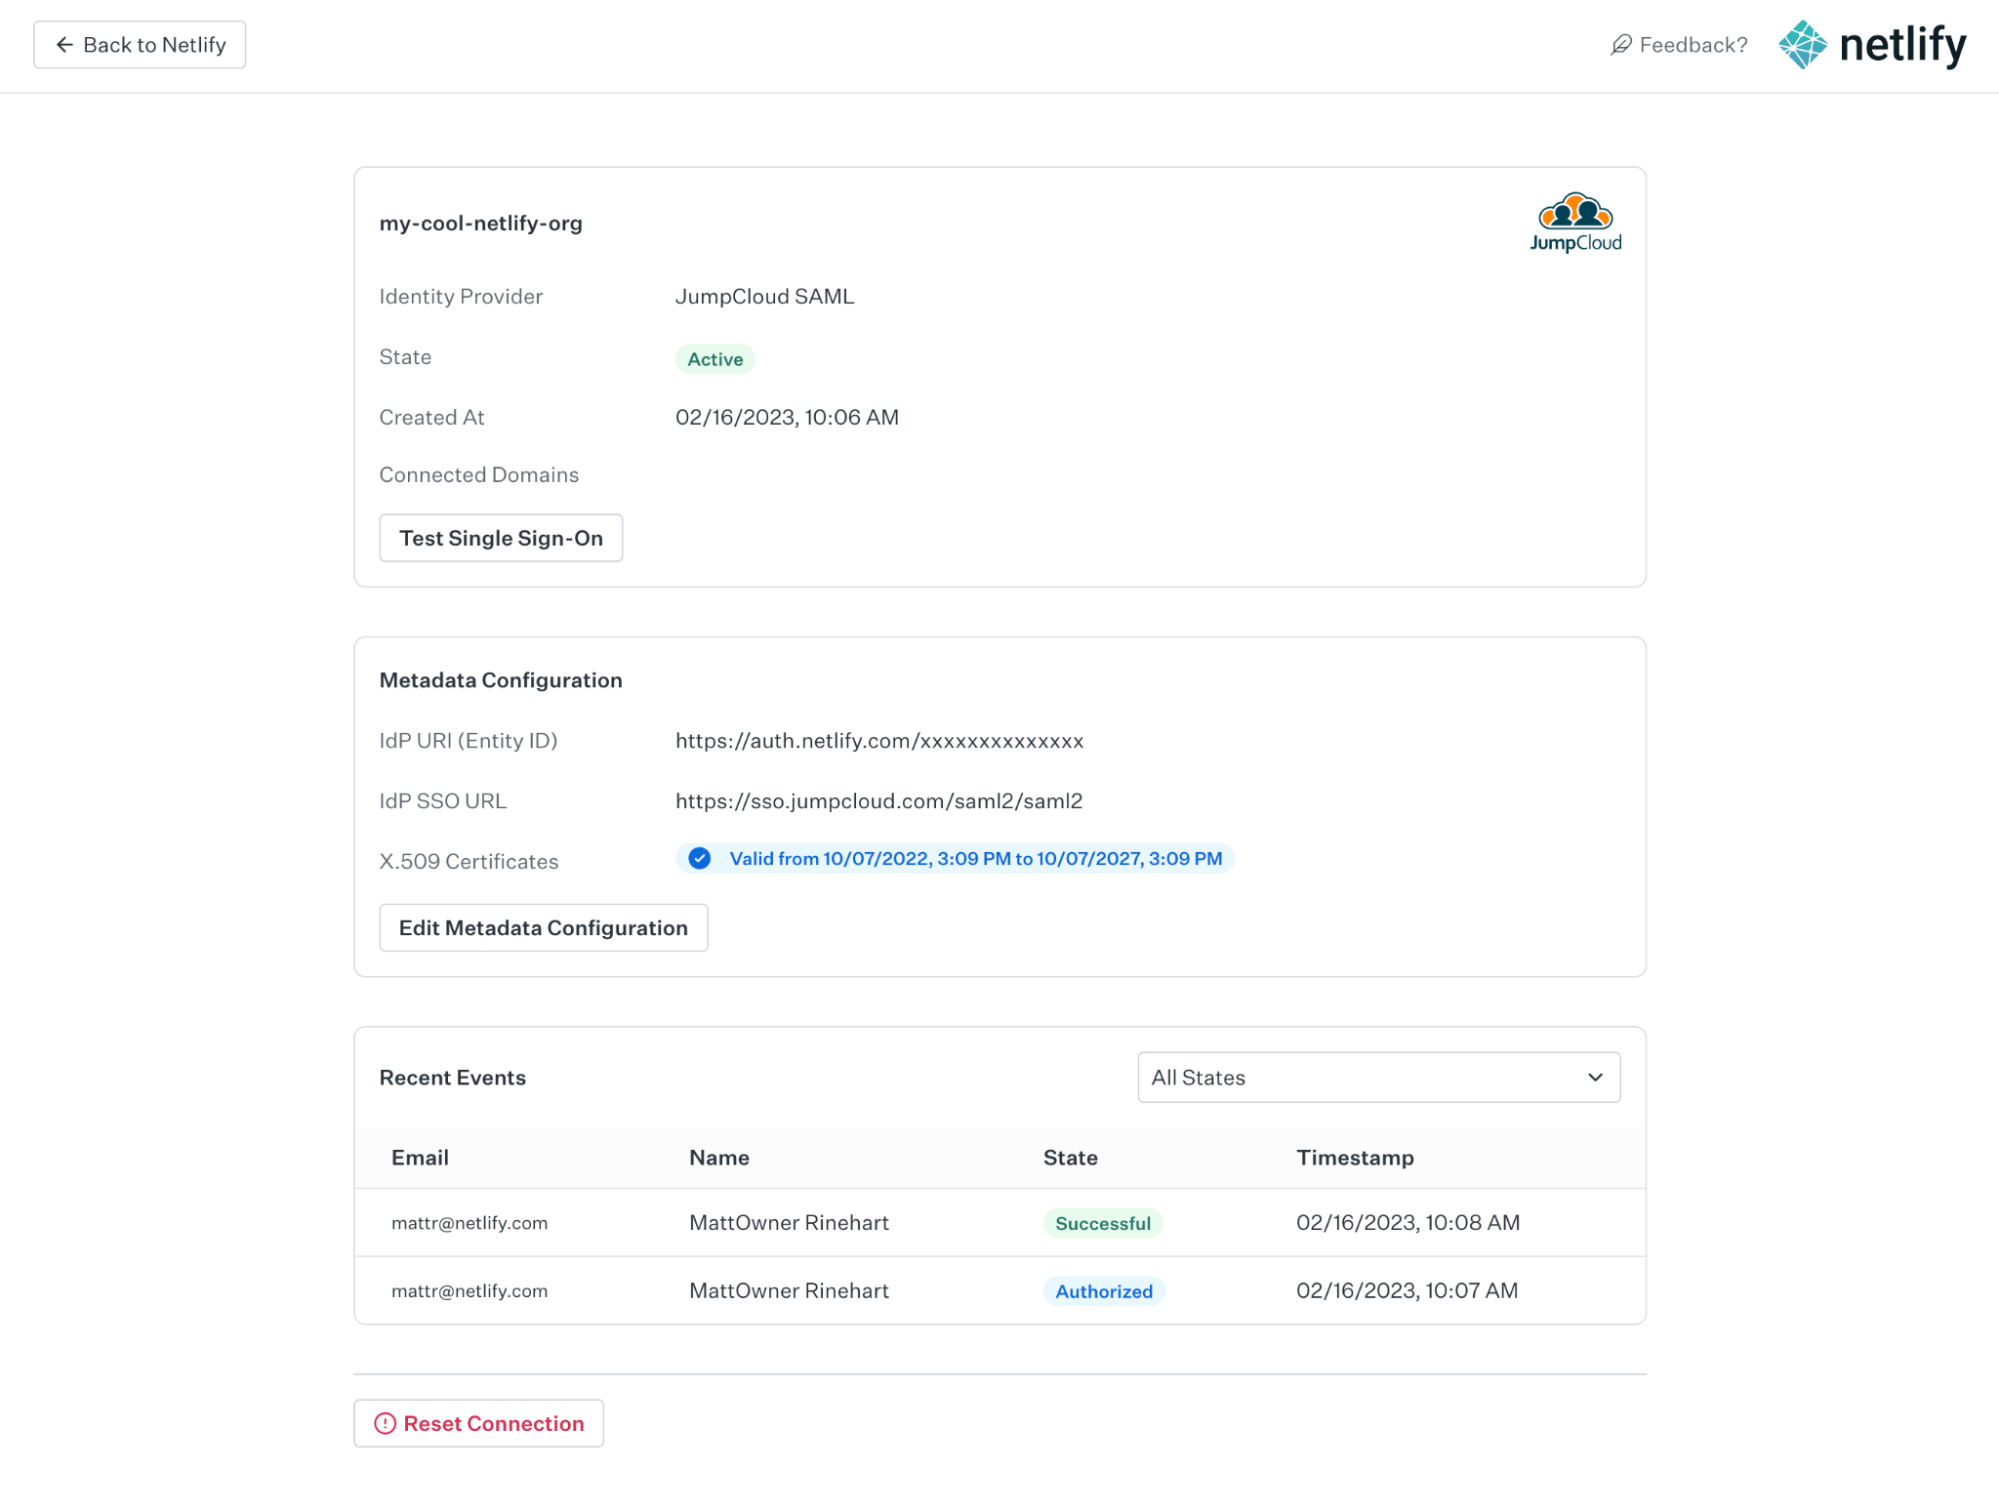The width and height of the screenshot is (1999, 1487).
Task: Click the Successful status badge
Action: [x=1102, y=1223]
